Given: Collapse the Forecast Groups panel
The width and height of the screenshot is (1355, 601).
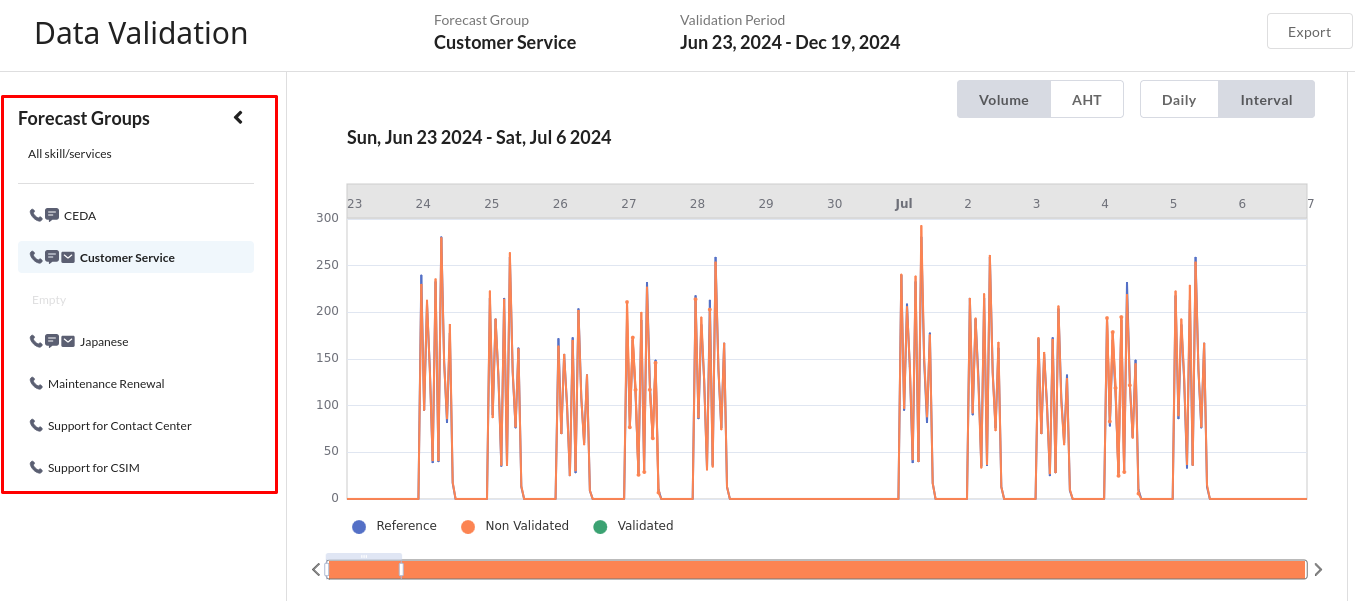Looking at the screenshot, I should coord(238,118).
